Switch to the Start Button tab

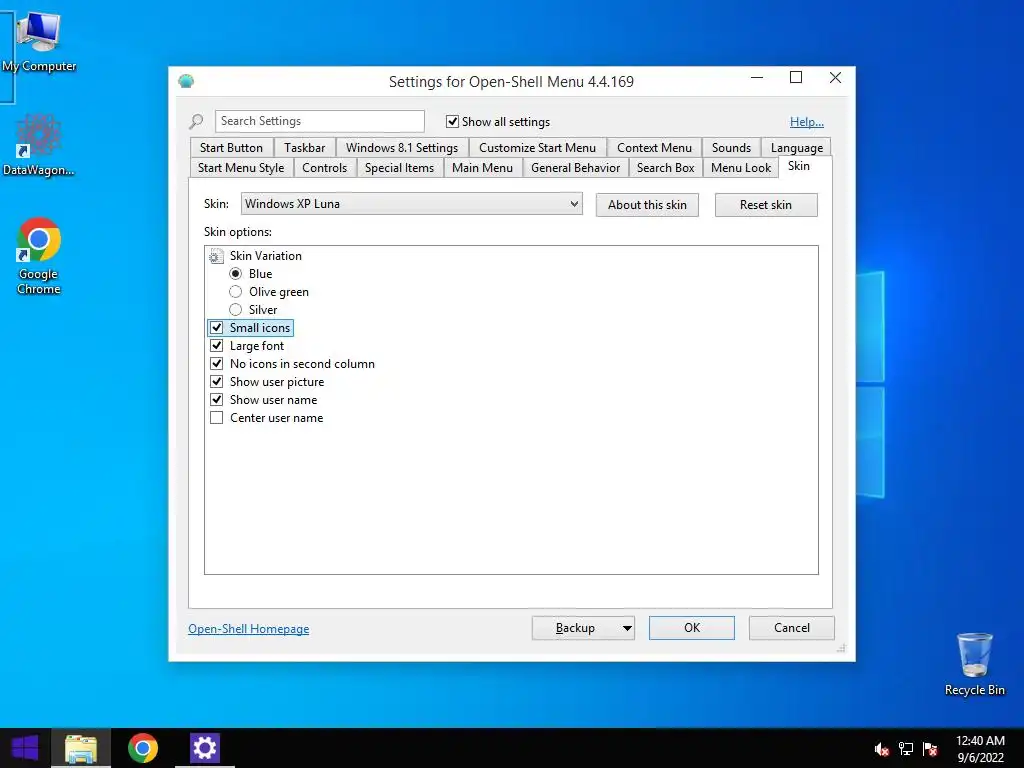(x=231, y=148)
